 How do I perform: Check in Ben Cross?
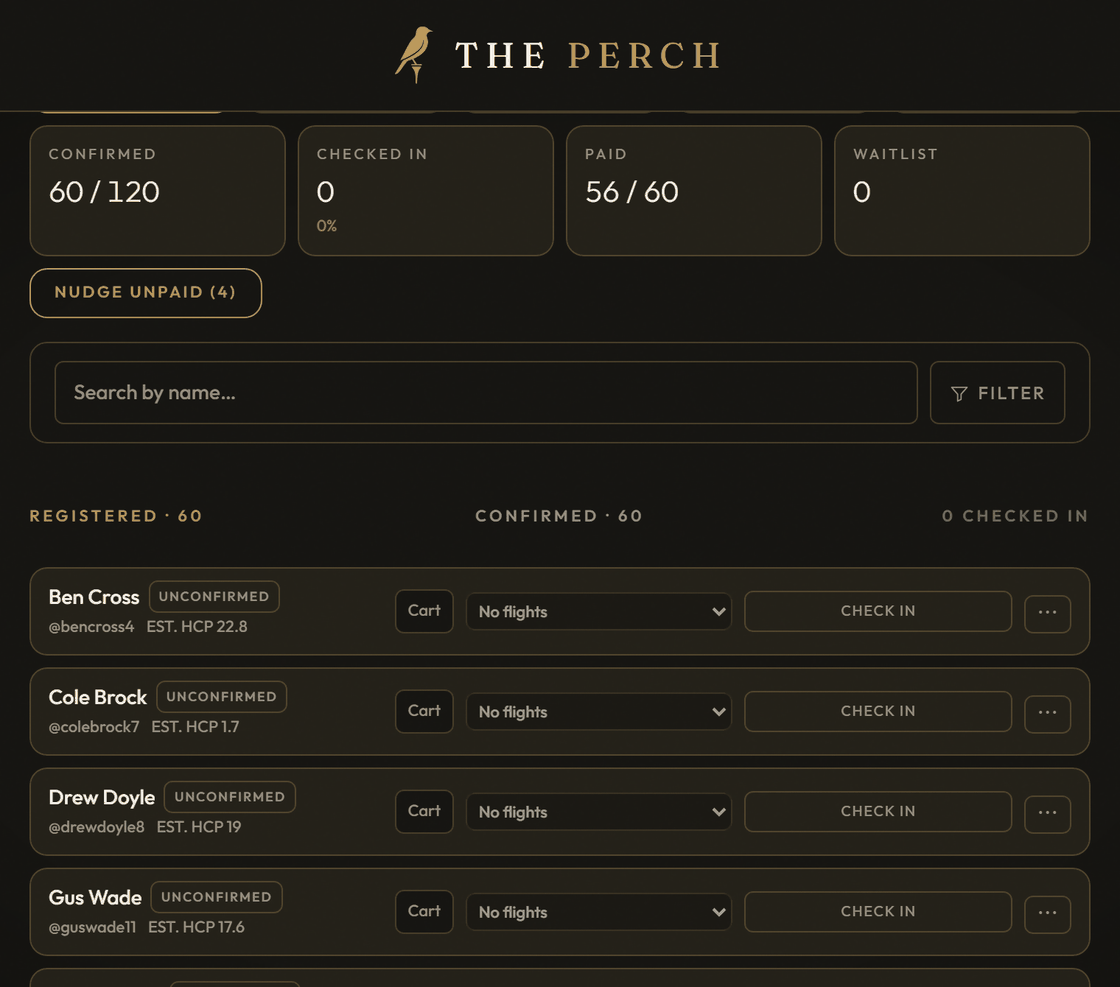click(878, 611)
